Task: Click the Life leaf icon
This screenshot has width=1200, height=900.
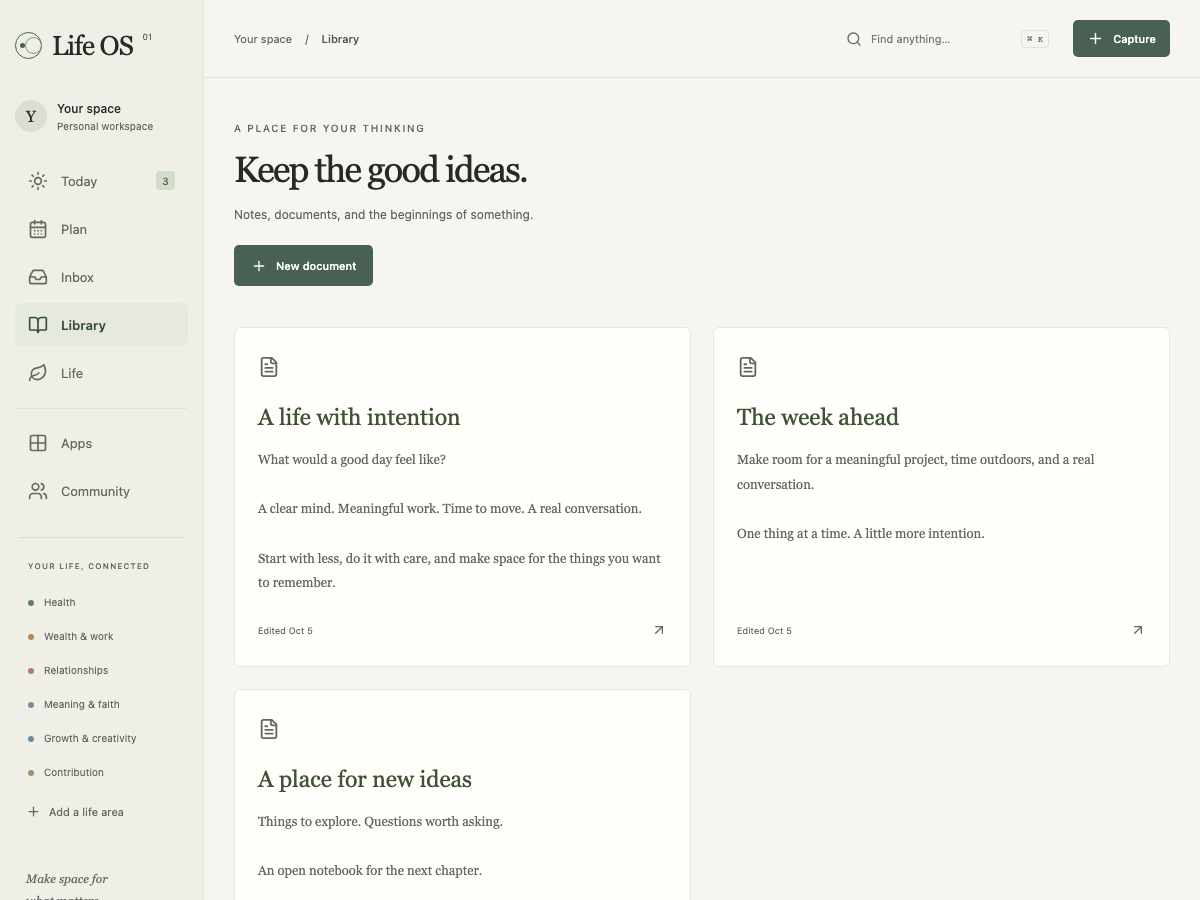Action: 38,373
